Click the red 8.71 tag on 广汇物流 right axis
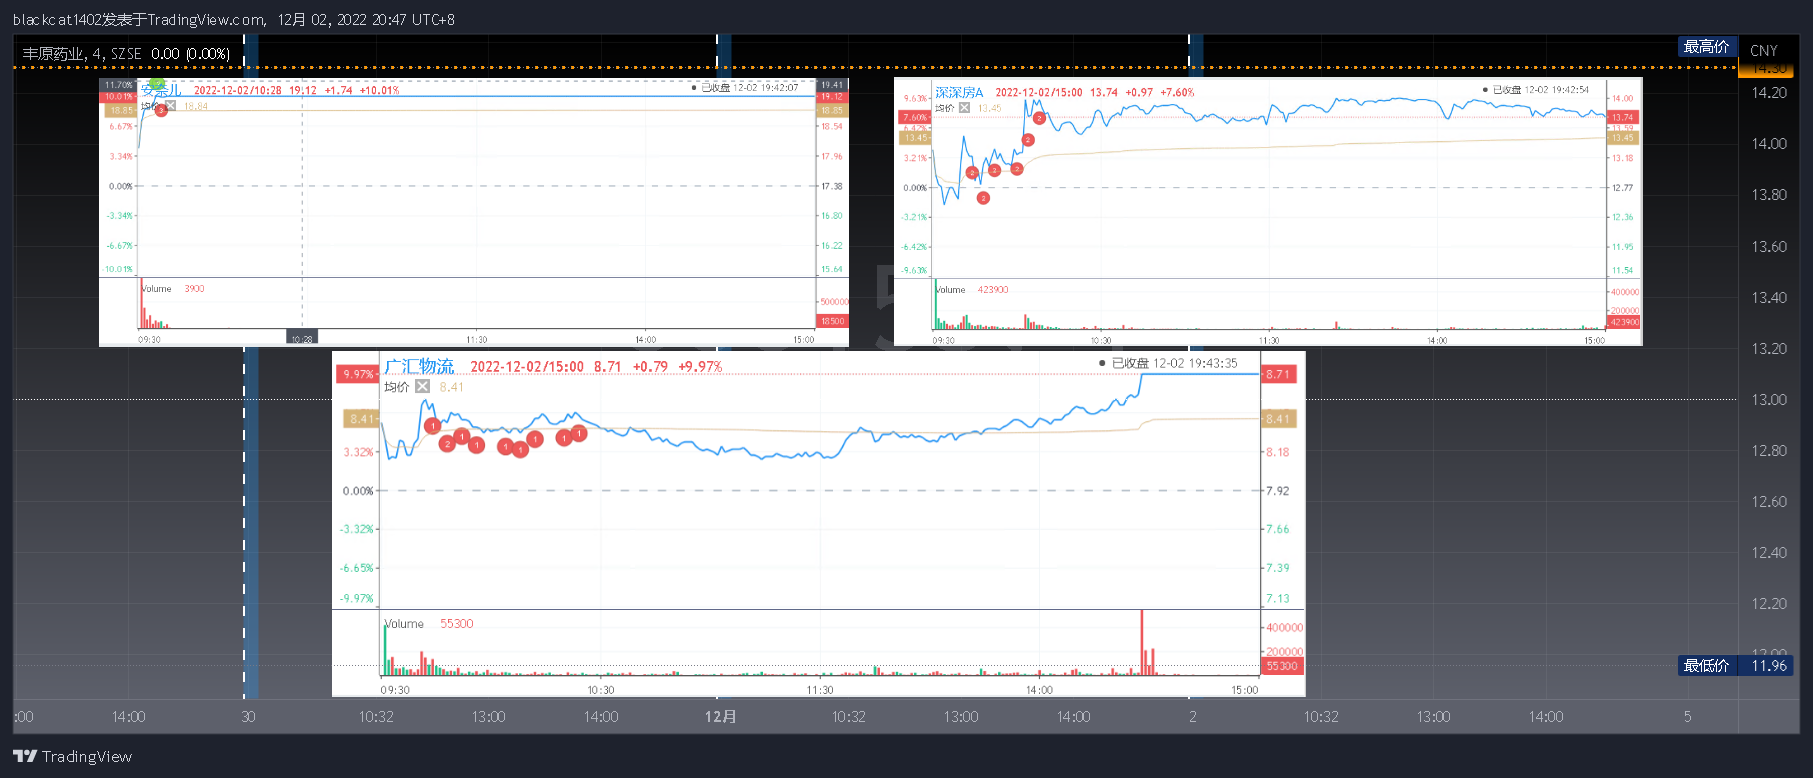Image resolution: width=1813 pixels, height=778 pixels. click(1279, 374)
